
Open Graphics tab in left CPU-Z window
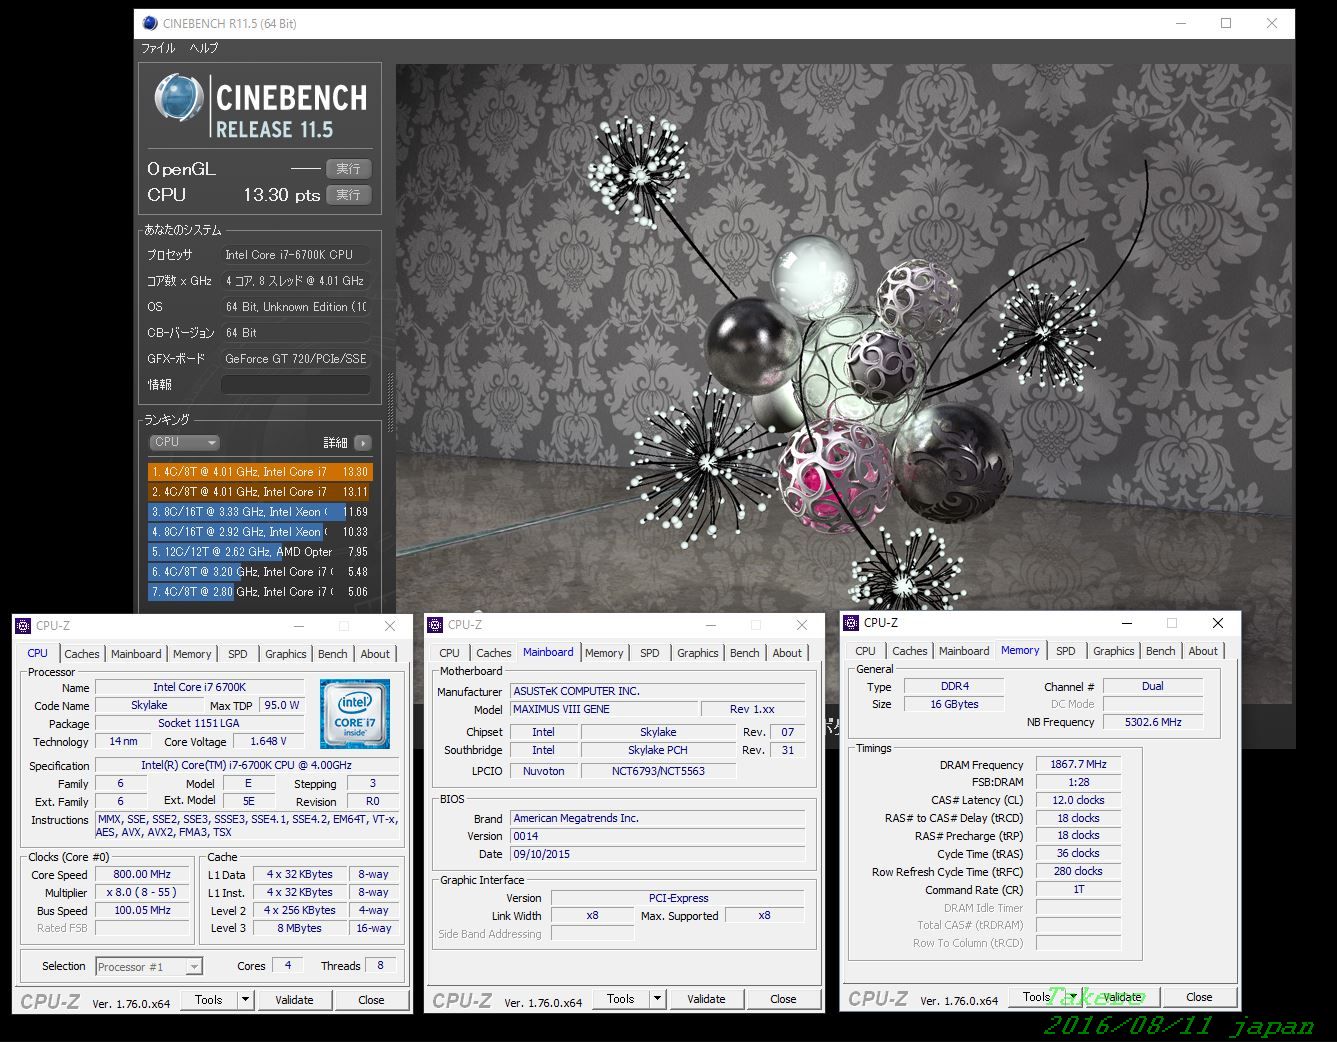[286, 654]
